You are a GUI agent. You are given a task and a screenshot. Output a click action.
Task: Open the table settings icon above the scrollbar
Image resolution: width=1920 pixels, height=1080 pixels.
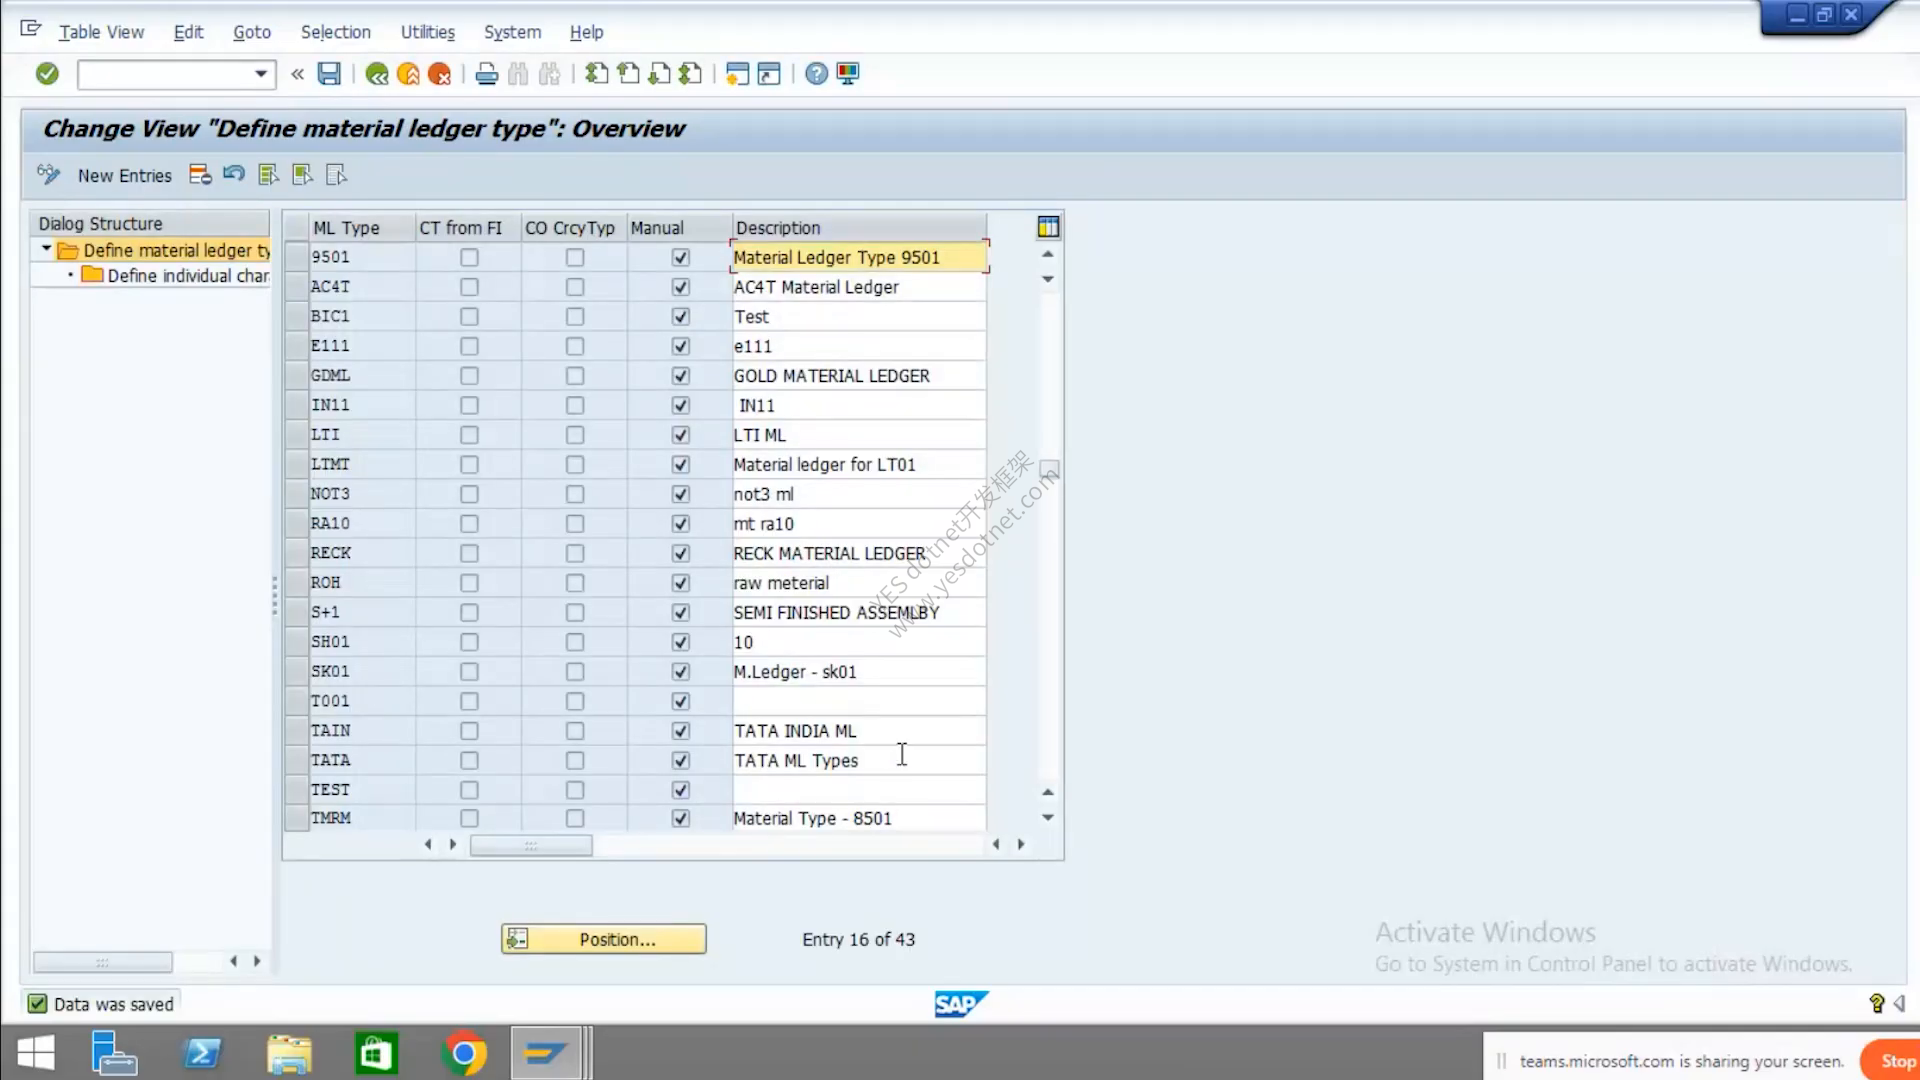(x=1048, y=228)
